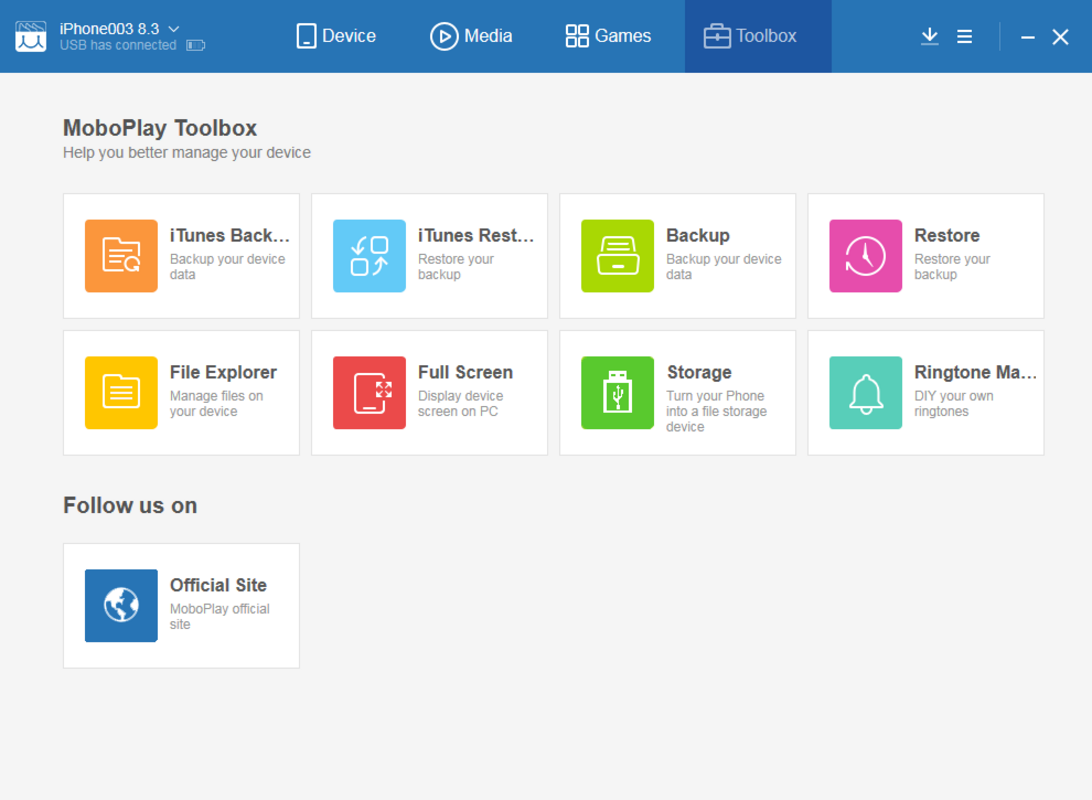Click the Restore title text
Image resolution: width=1092 pixels, height=800 pixels.
coord(946,235)
